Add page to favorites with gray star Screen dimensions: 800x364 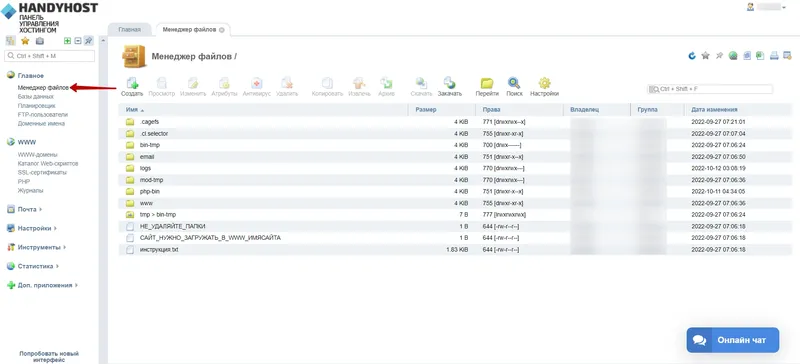pyautogui.click(x=706, y=56)
